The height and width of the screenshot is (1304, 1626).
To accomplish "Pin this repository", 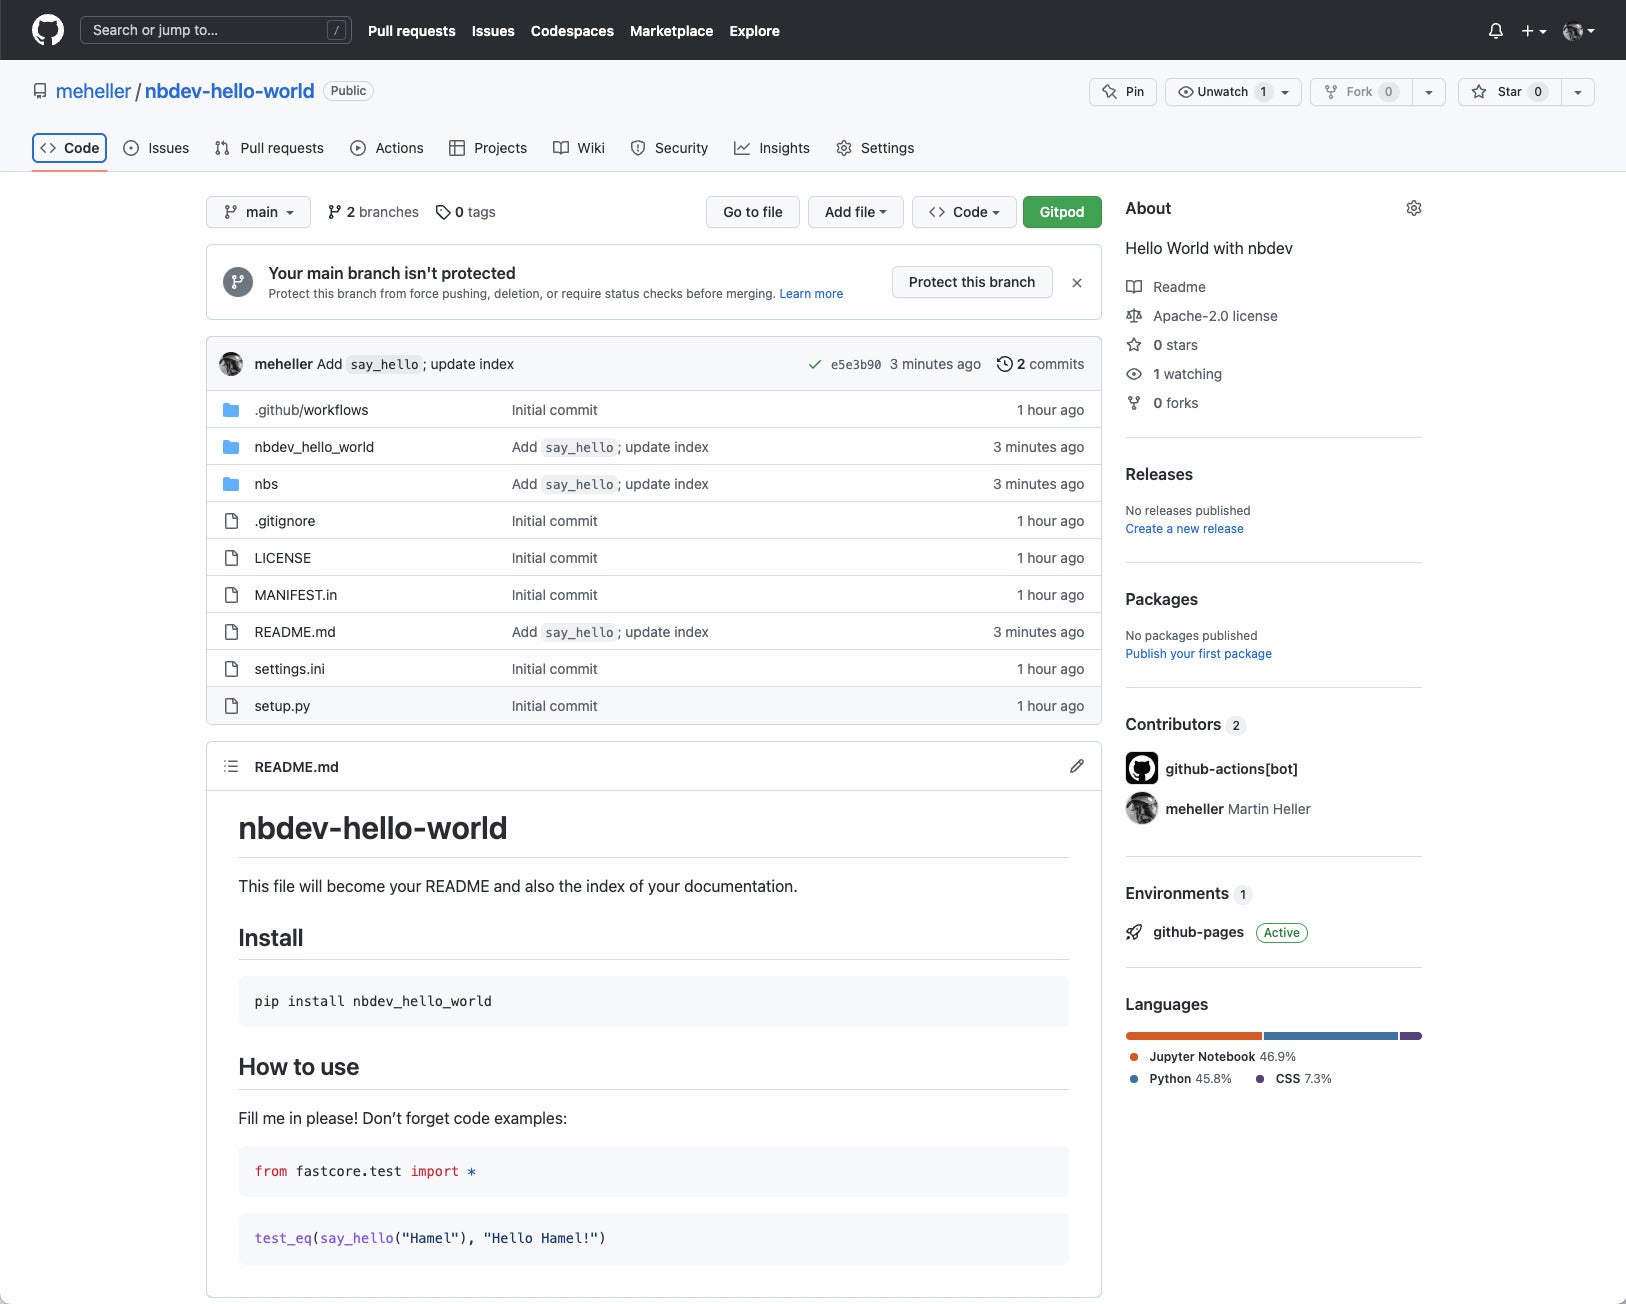I will coord(1123,92).
